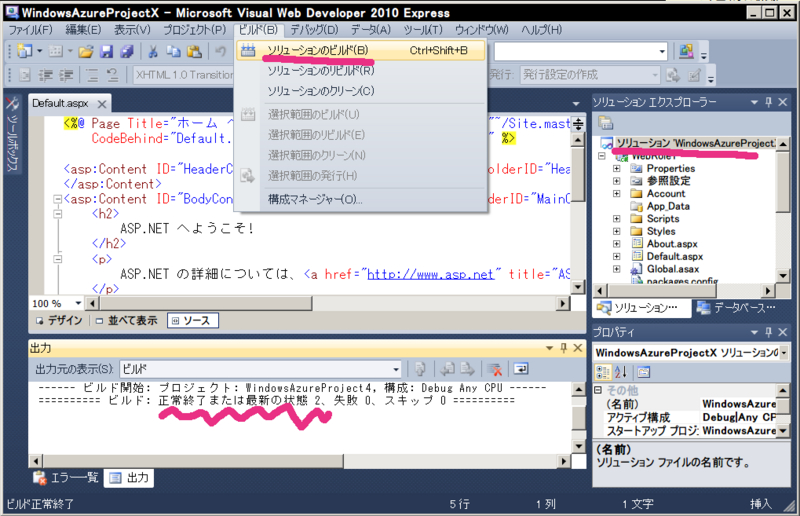800x516 pixels.
Task: Click the Undo arrow icon
Action: tap(220, 51)
